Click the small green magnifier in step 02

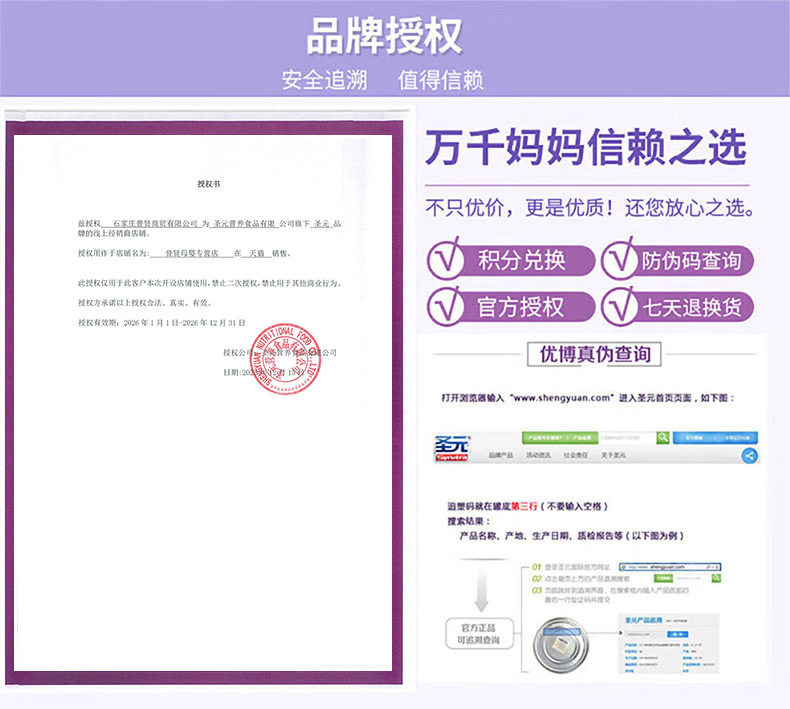pos(716,578)
